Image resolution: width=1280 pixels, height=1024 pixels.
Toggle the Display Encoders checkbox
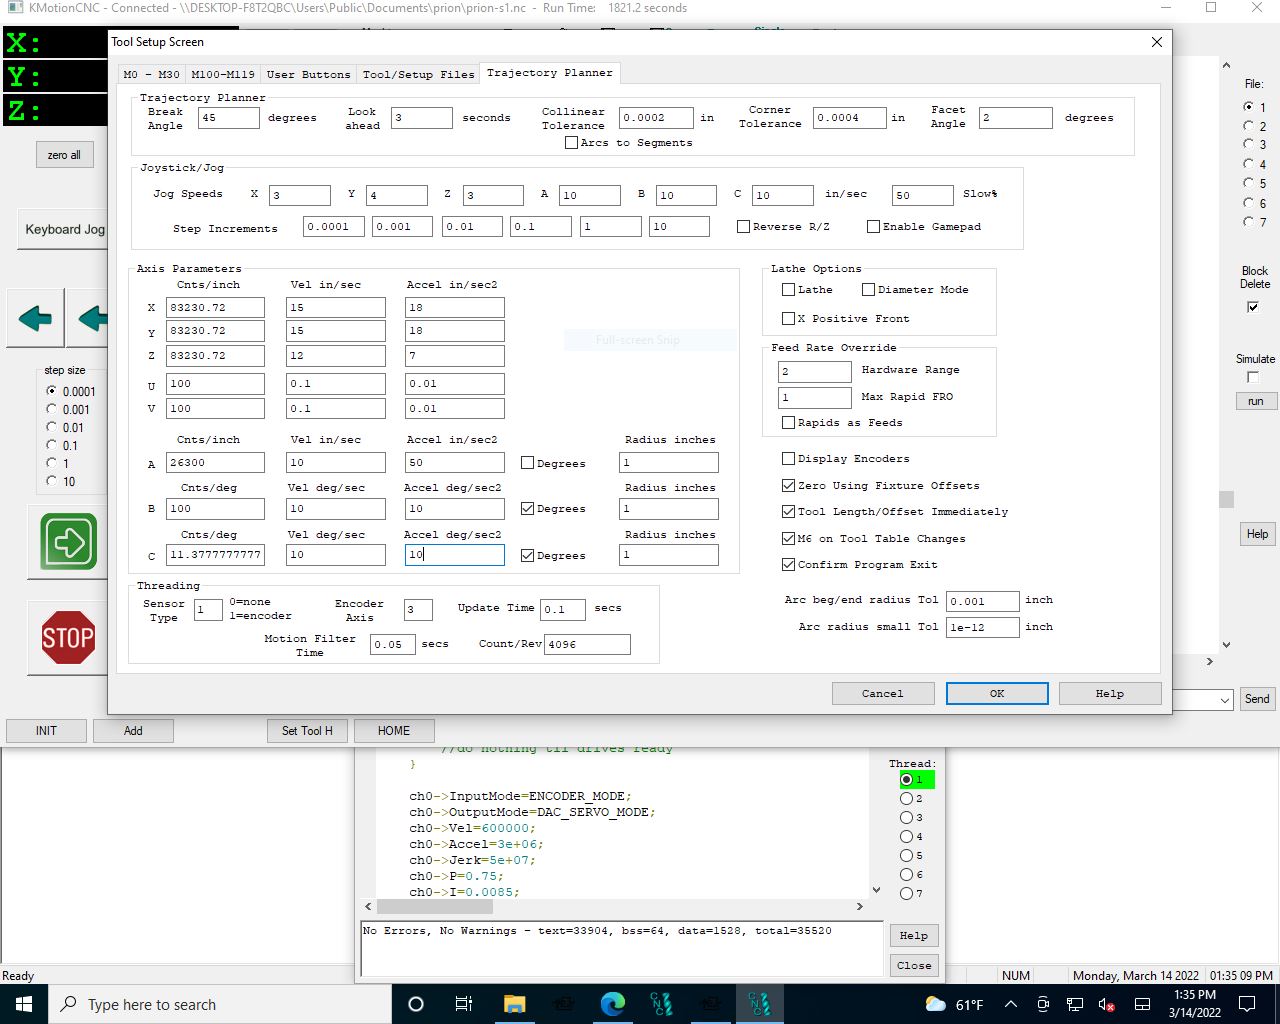[788, 459]
